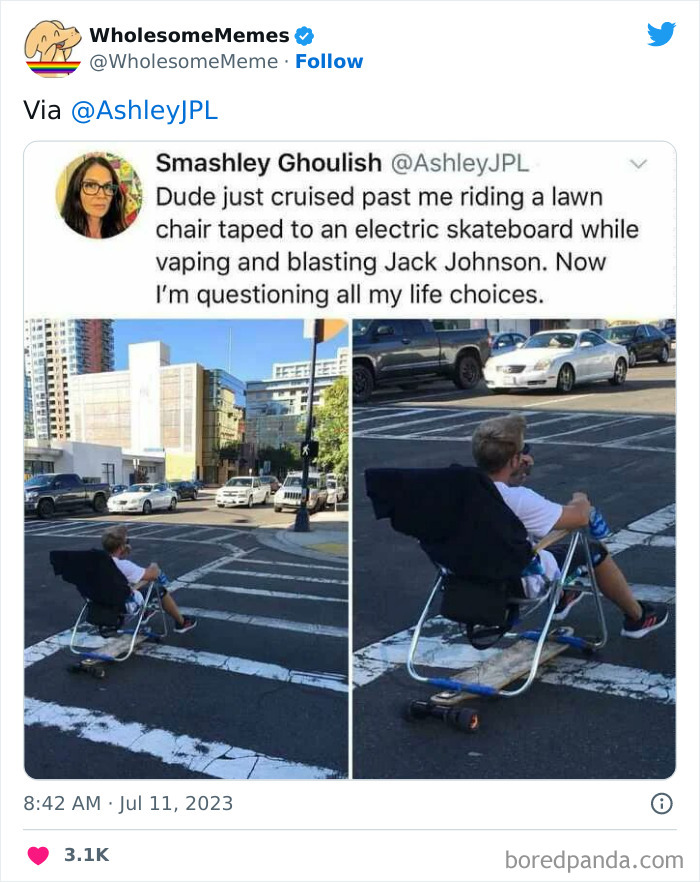The image size is (700, 882).
Task: Open the WholesomeMemes profile avatar
Action: tap(53, 49)
